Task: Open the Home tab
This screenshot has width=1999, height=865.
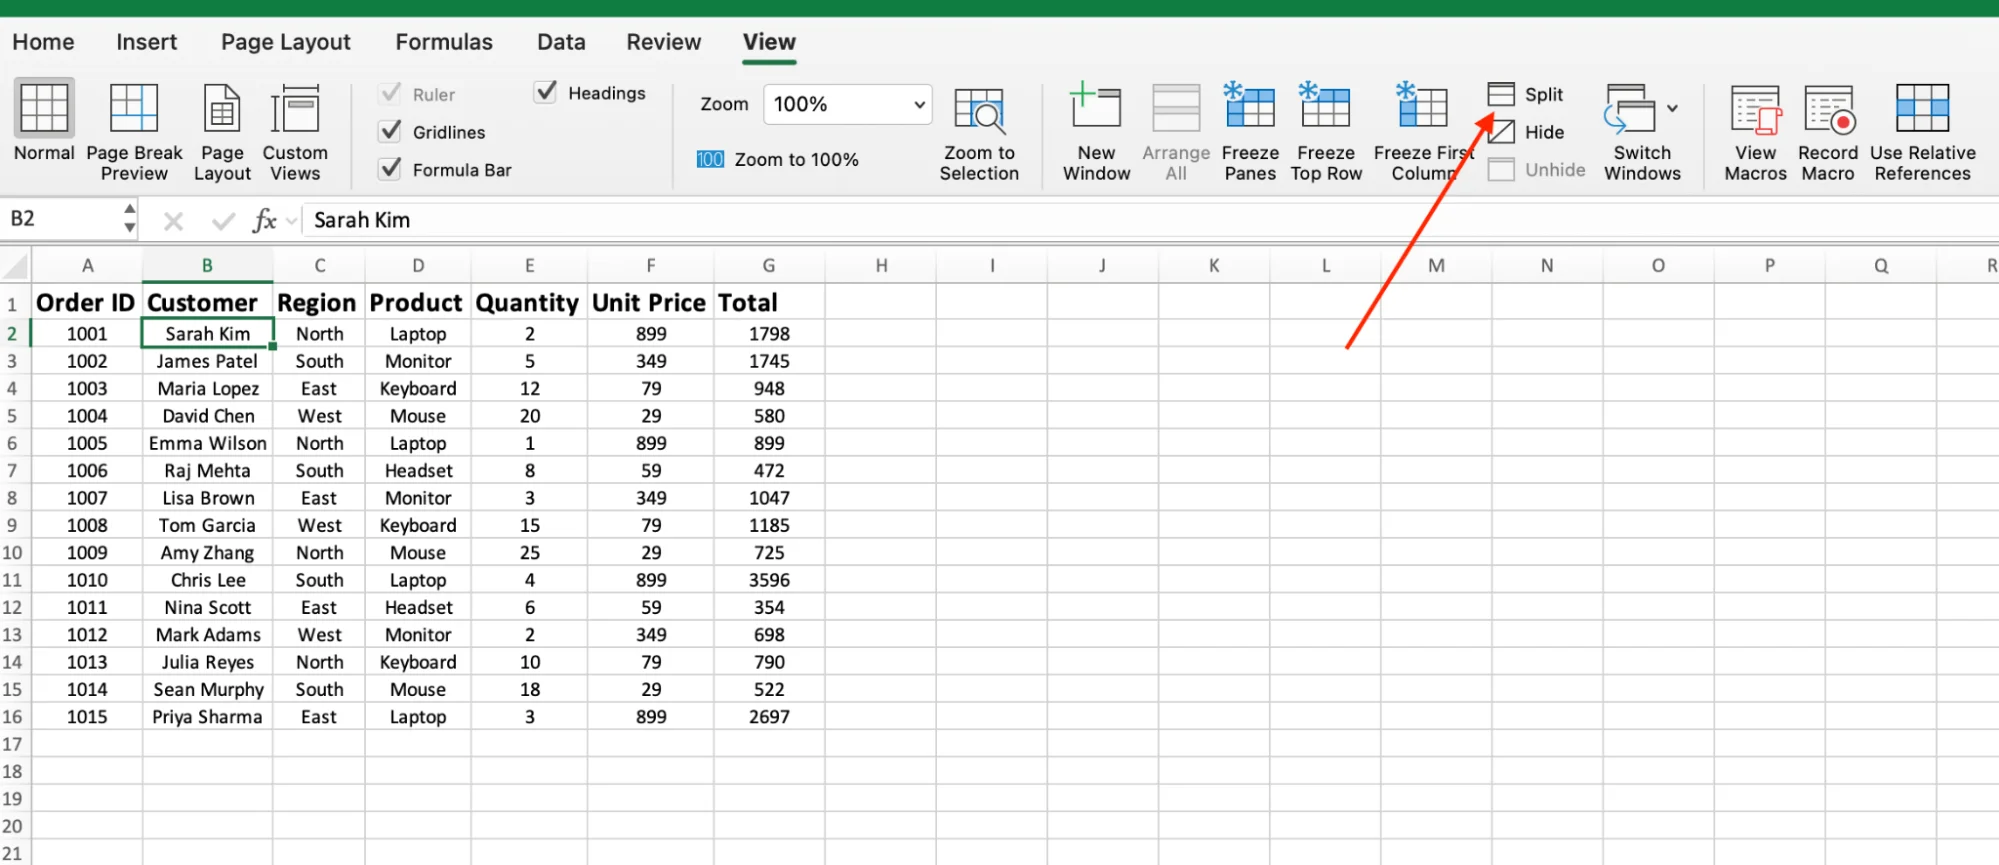Action: 43,42
